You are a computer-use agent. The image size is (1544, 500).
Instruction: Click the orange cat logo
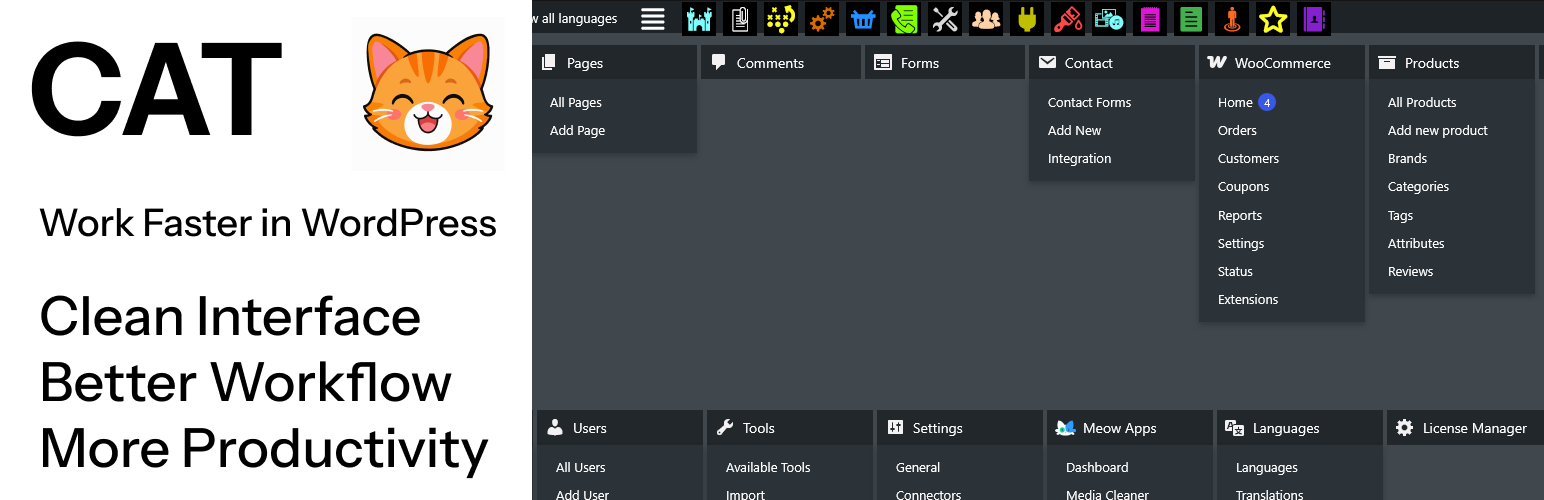(x=428, y=93)
